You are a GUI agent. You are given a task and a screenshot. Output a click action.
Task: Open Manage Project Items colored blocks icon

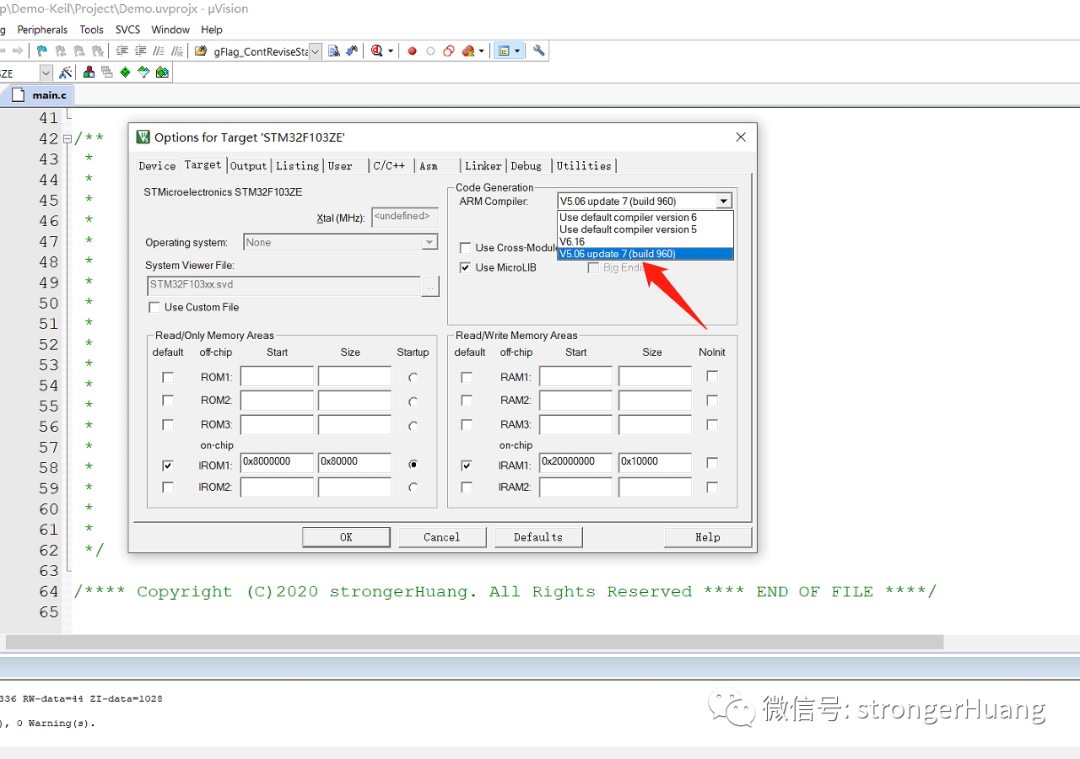pos(89,72)
